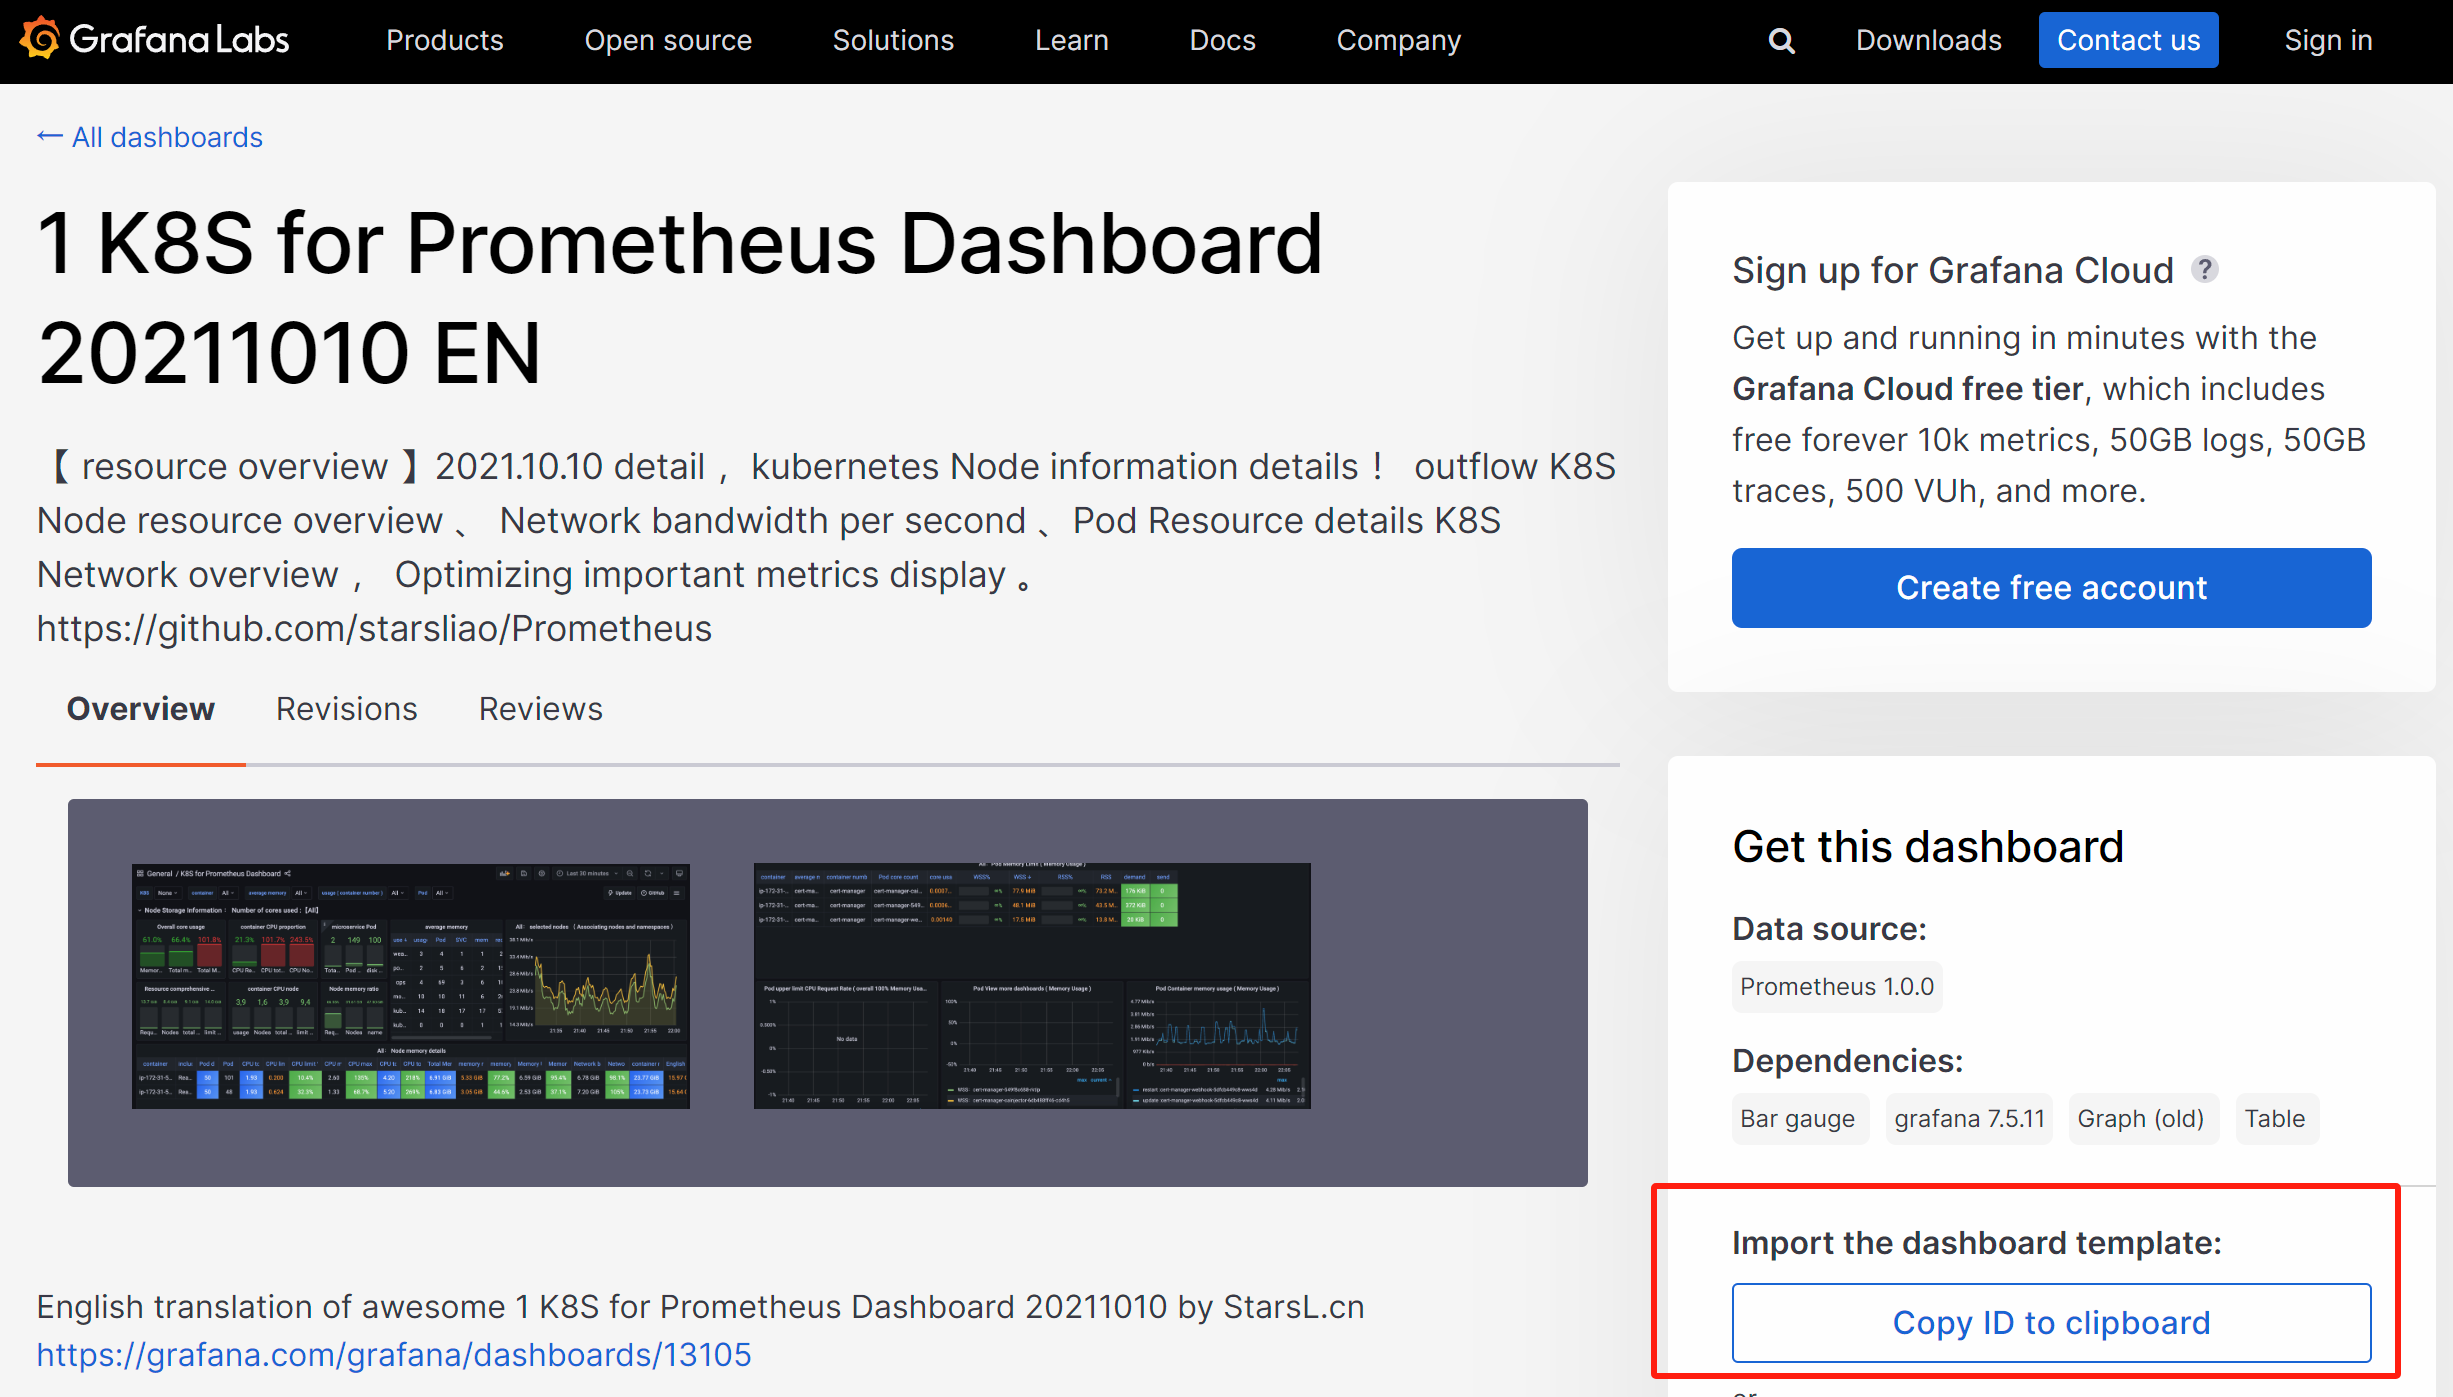This screenshot has height=1397, width=2453.
Task: Open the Open source menu
Action: coord(668,40)
